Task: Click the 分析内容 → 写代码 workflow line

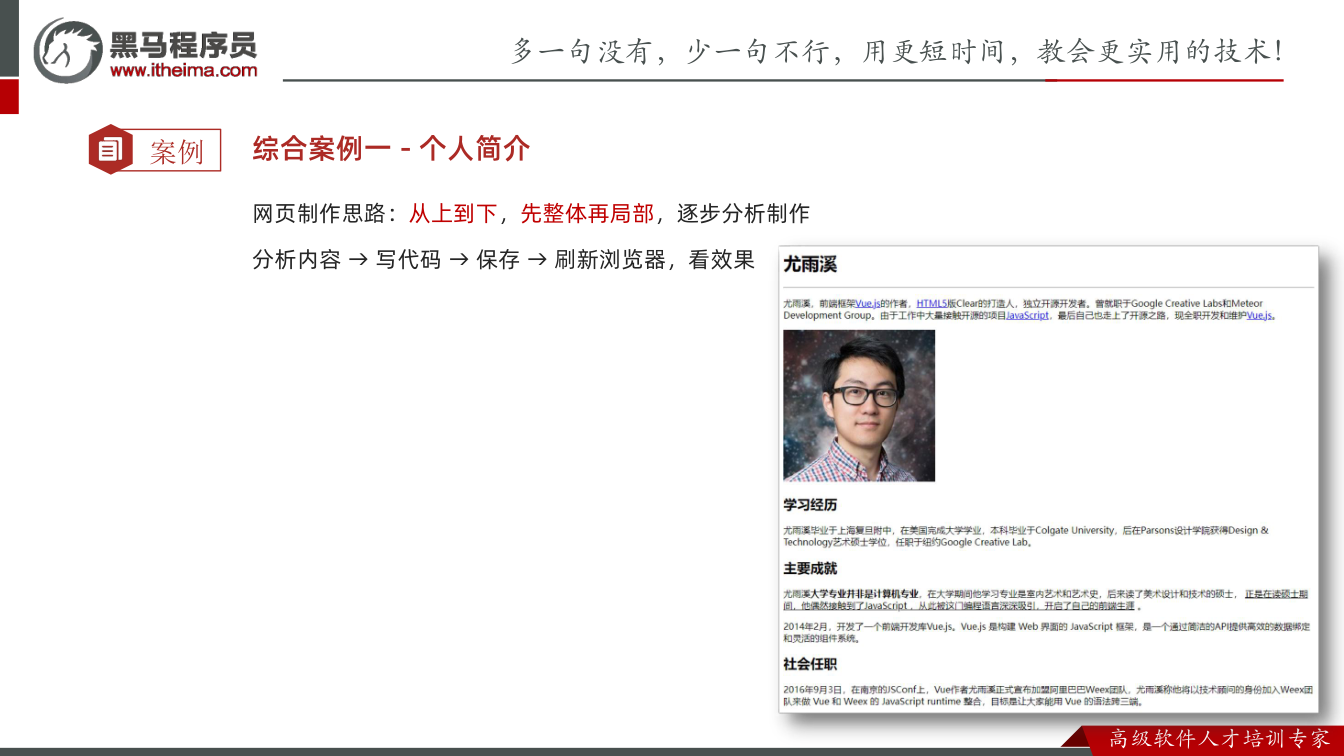Action: click(x=504, y=260)
